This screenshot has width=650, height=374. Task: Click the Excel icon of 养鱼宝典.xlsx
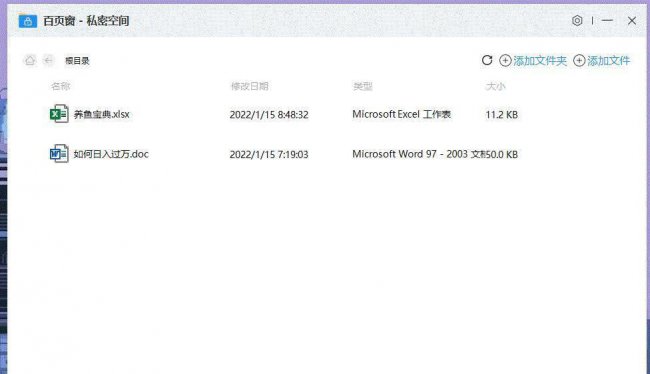(x=59, y=114)
